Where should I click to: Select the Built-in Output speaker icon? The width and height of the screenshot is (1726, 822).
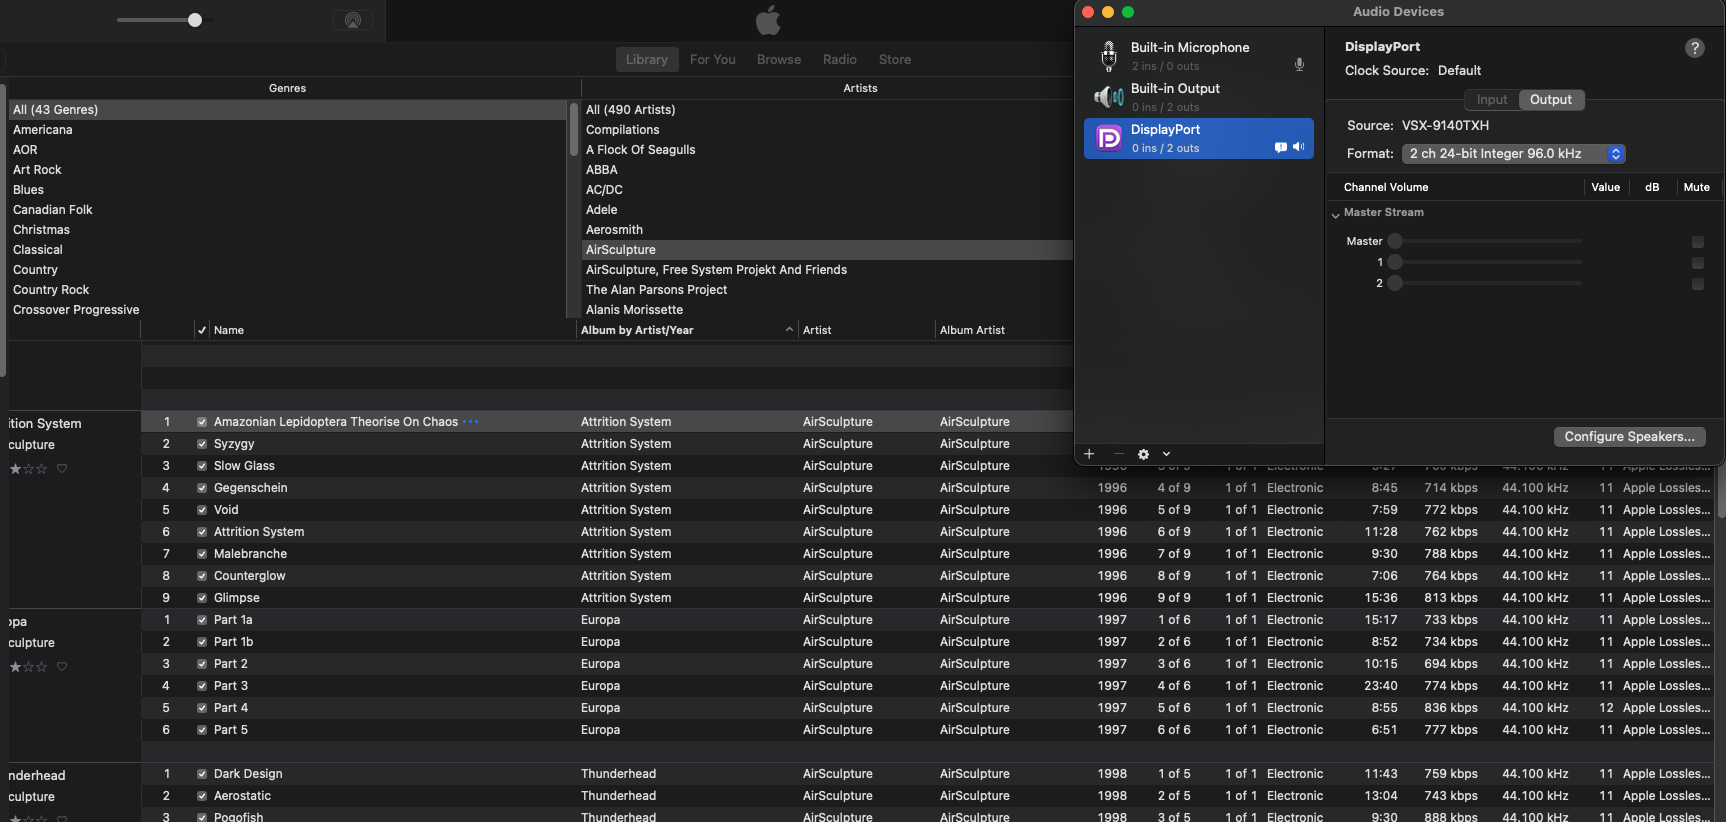coord(1108,97)
